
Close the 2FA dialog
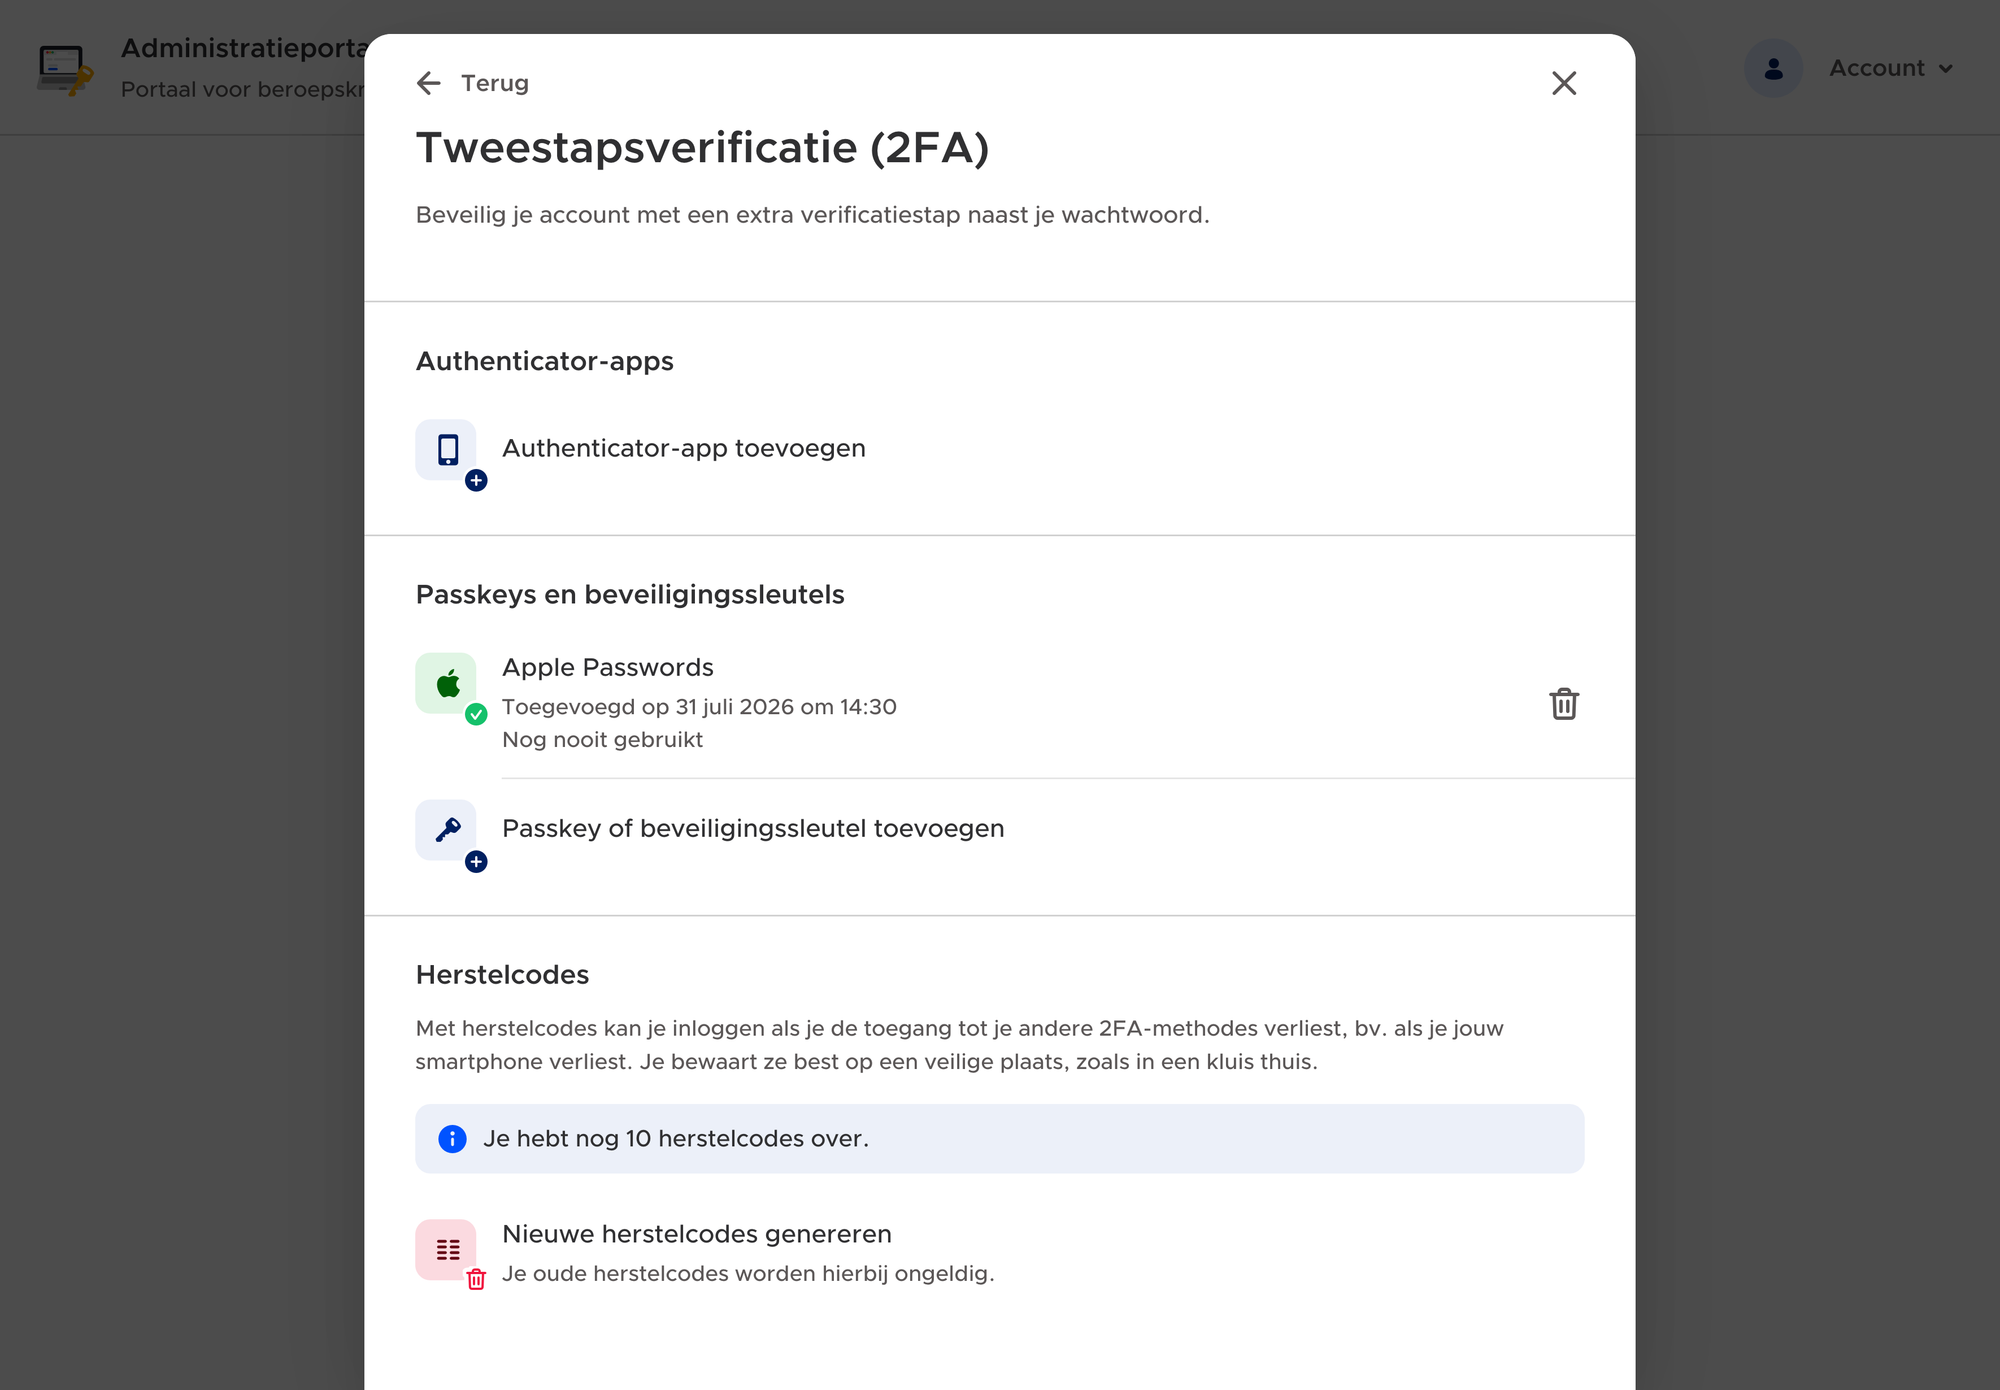(x=1564, y=83)
